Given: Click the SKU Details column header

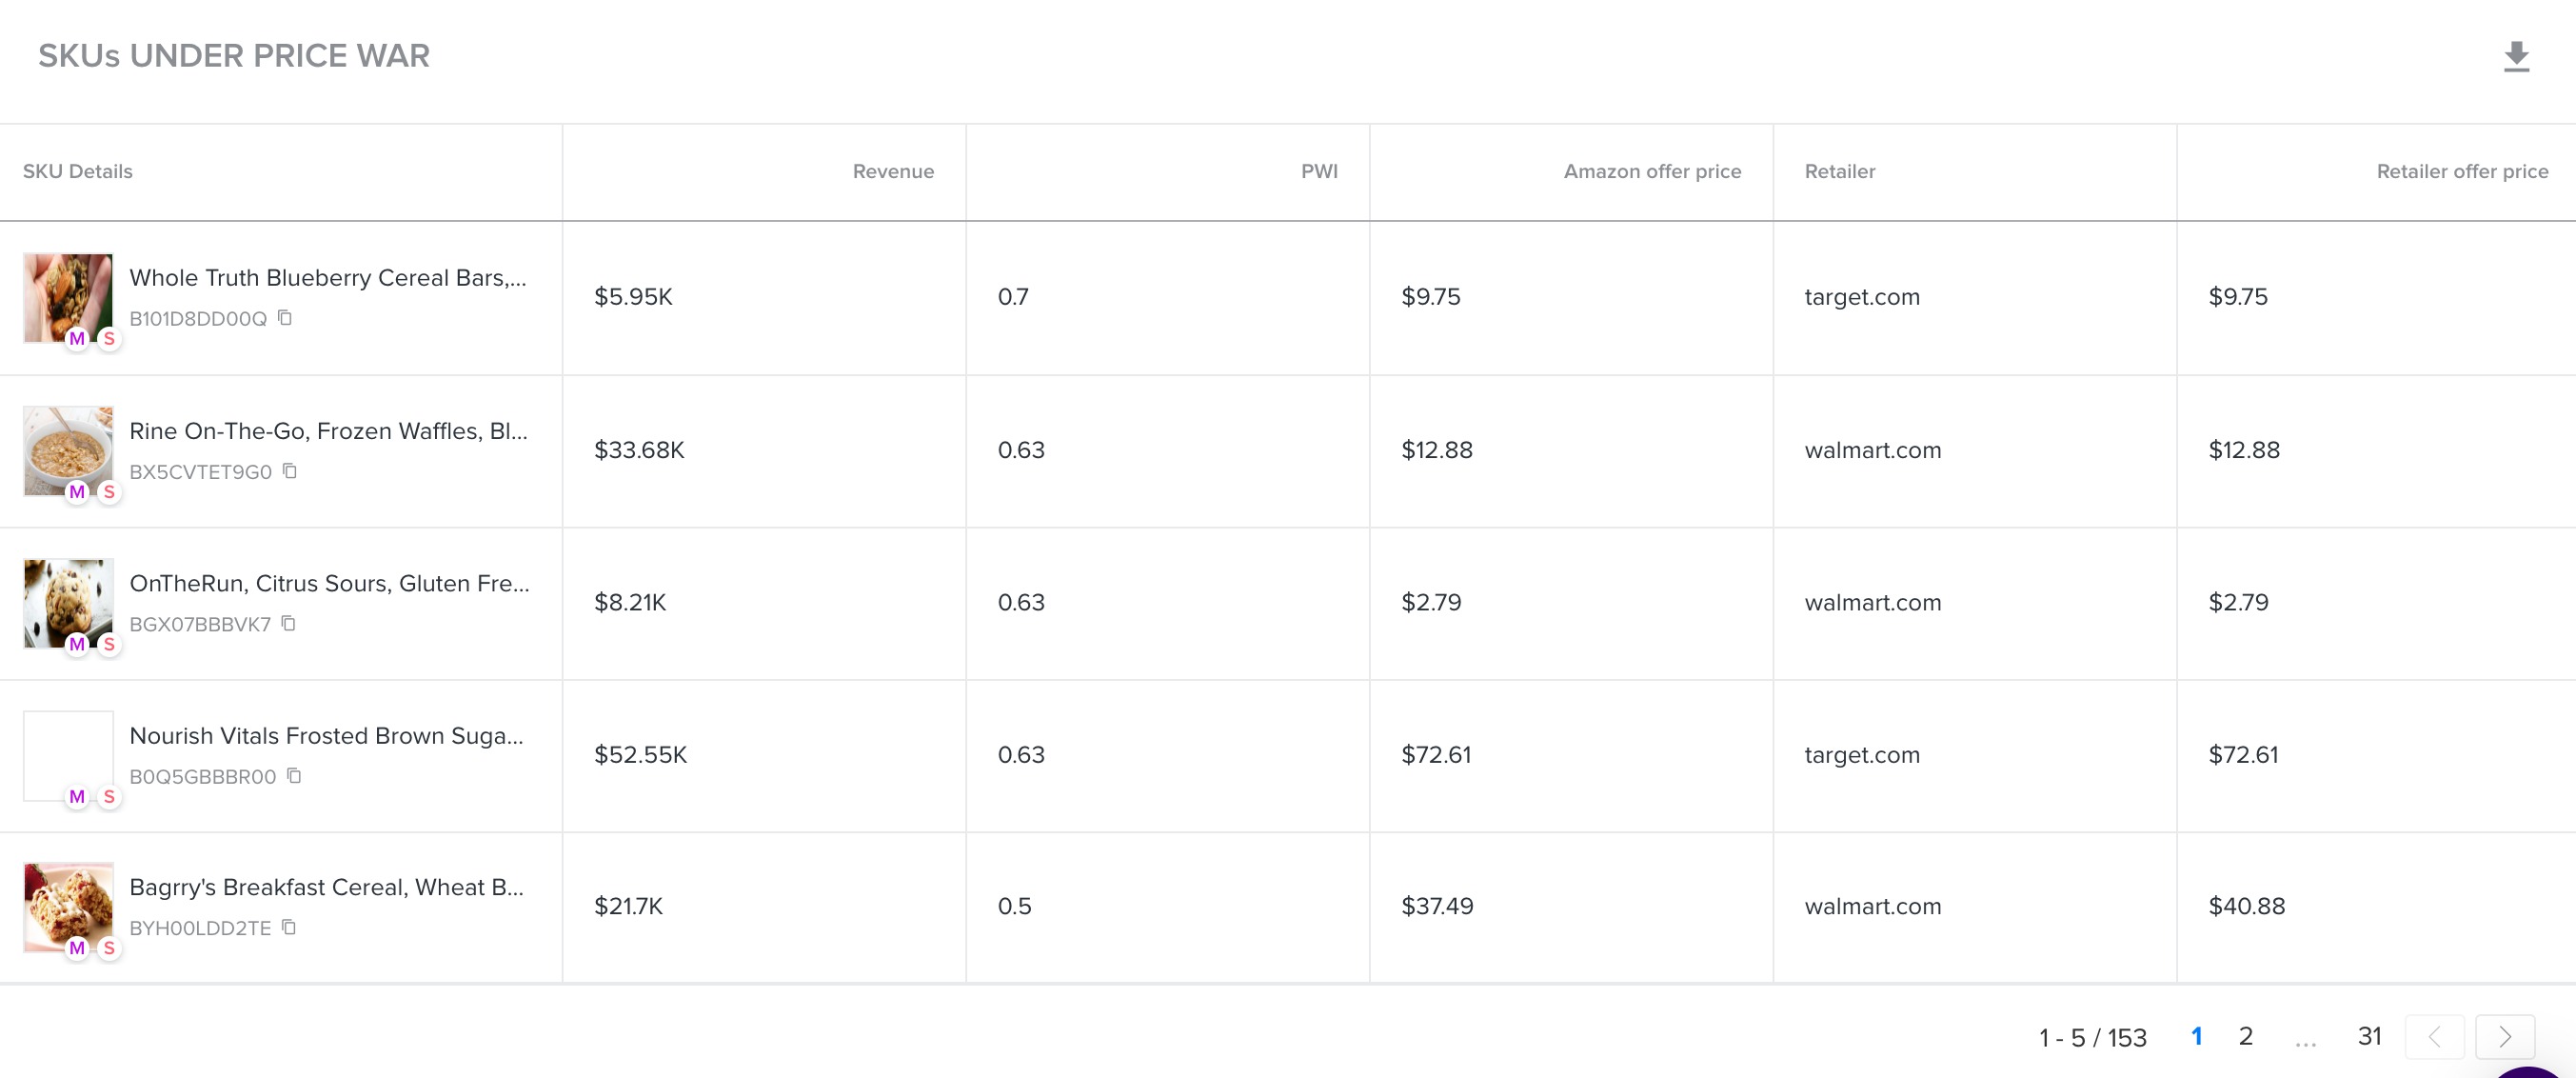Looking at the screenshot, I should point(78,171).
